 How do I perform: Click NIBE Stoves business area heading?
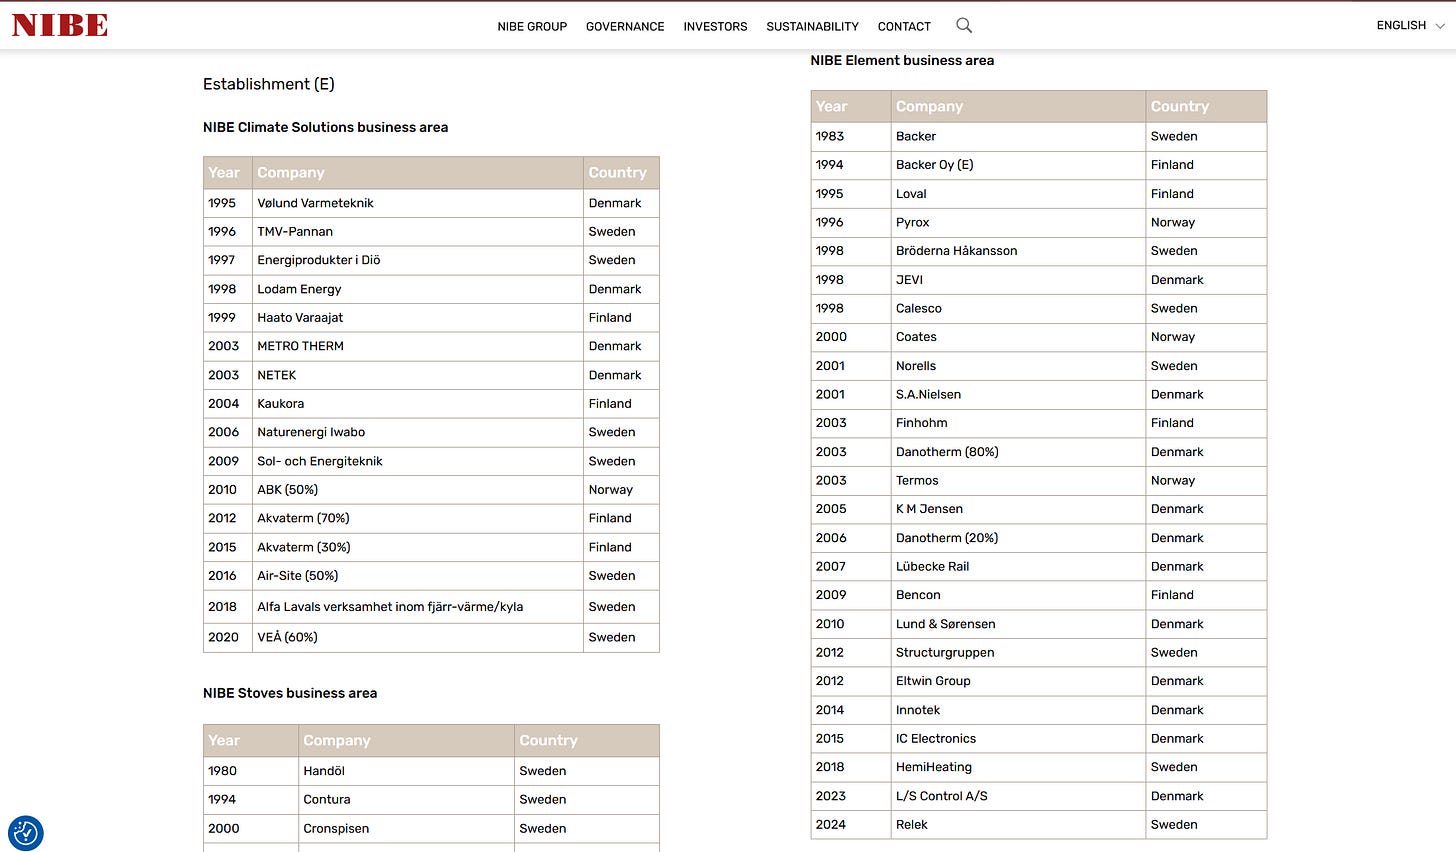(290, 693)
